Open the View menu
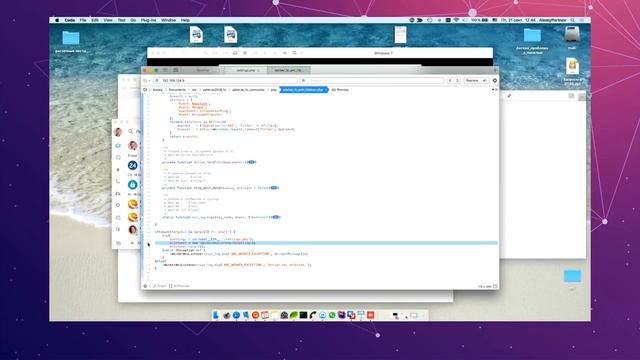Image resolution: width=640 pixels, height=360 pixels. (108, 20)
